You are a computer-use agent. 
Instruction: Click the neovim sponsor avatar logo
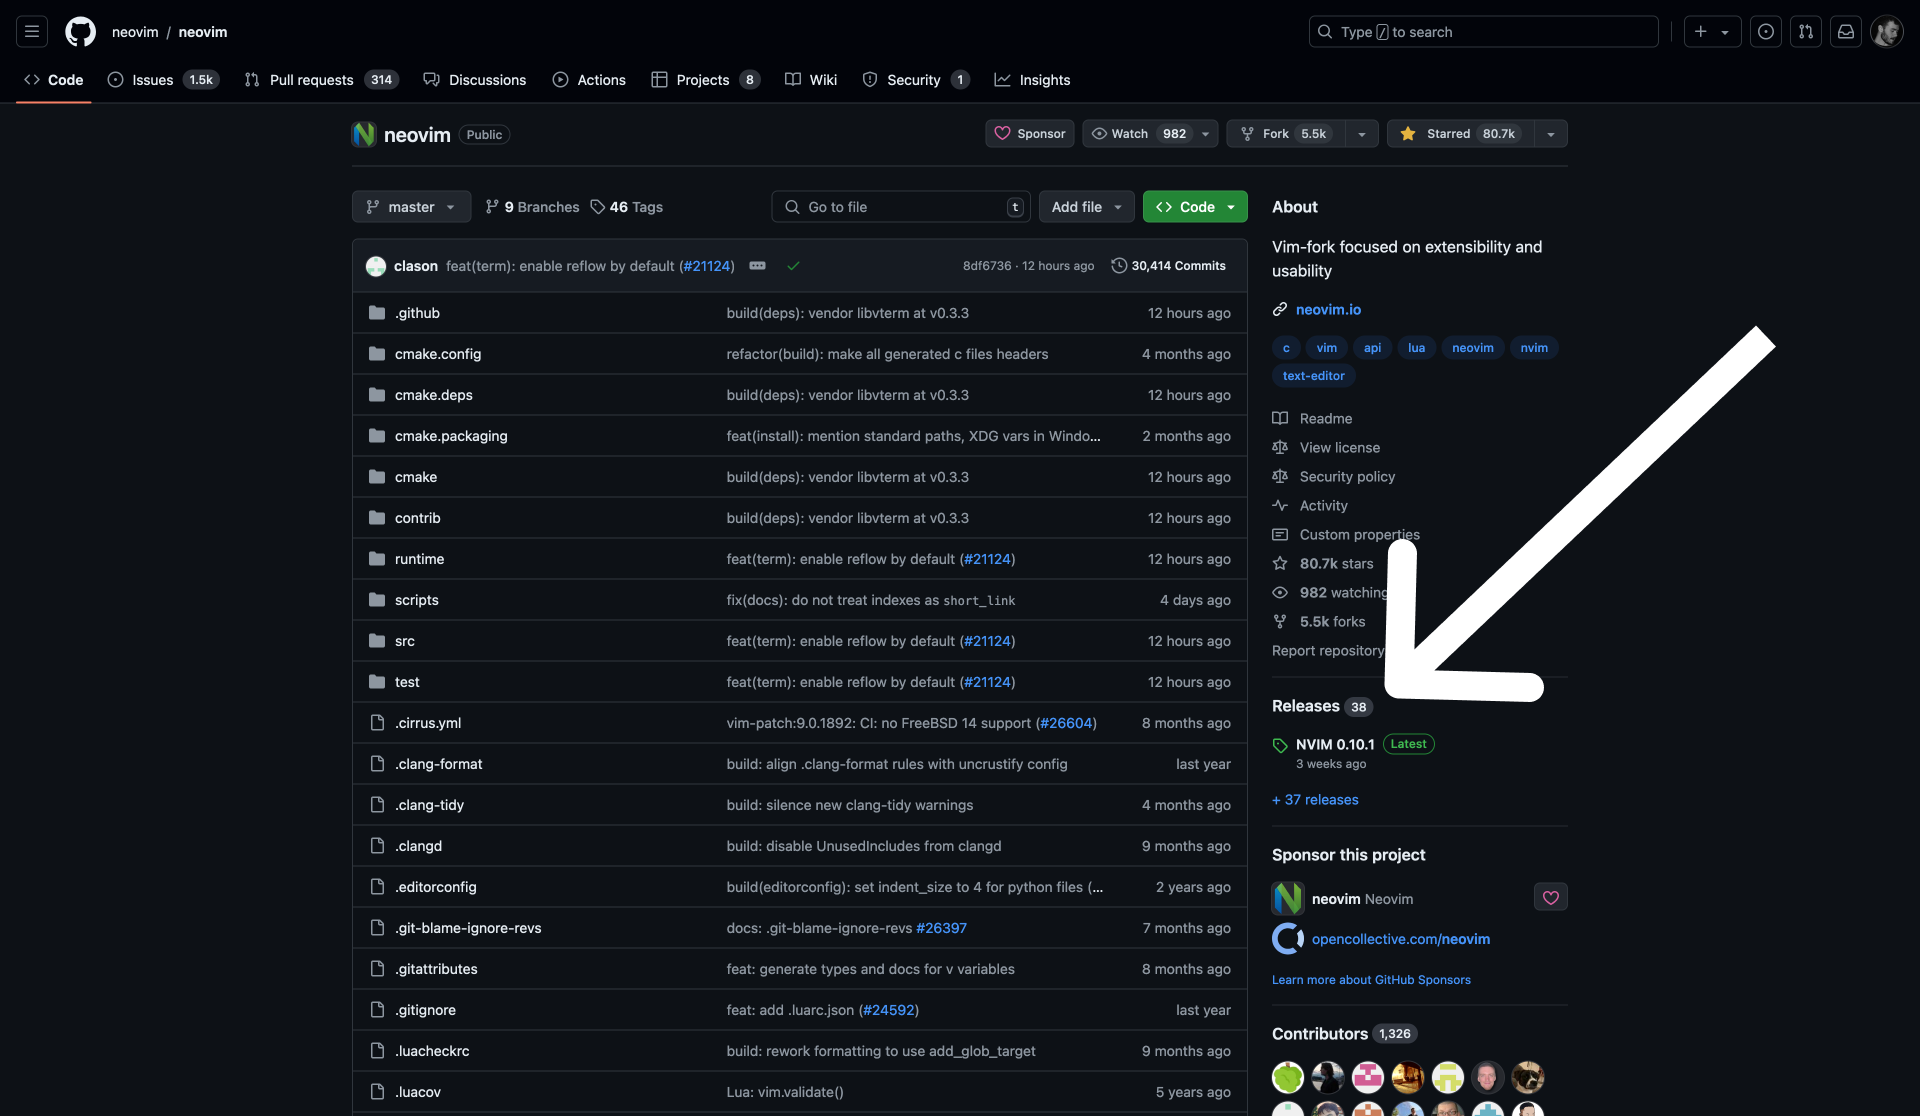pyautogui.click(x=1288, y=898)
